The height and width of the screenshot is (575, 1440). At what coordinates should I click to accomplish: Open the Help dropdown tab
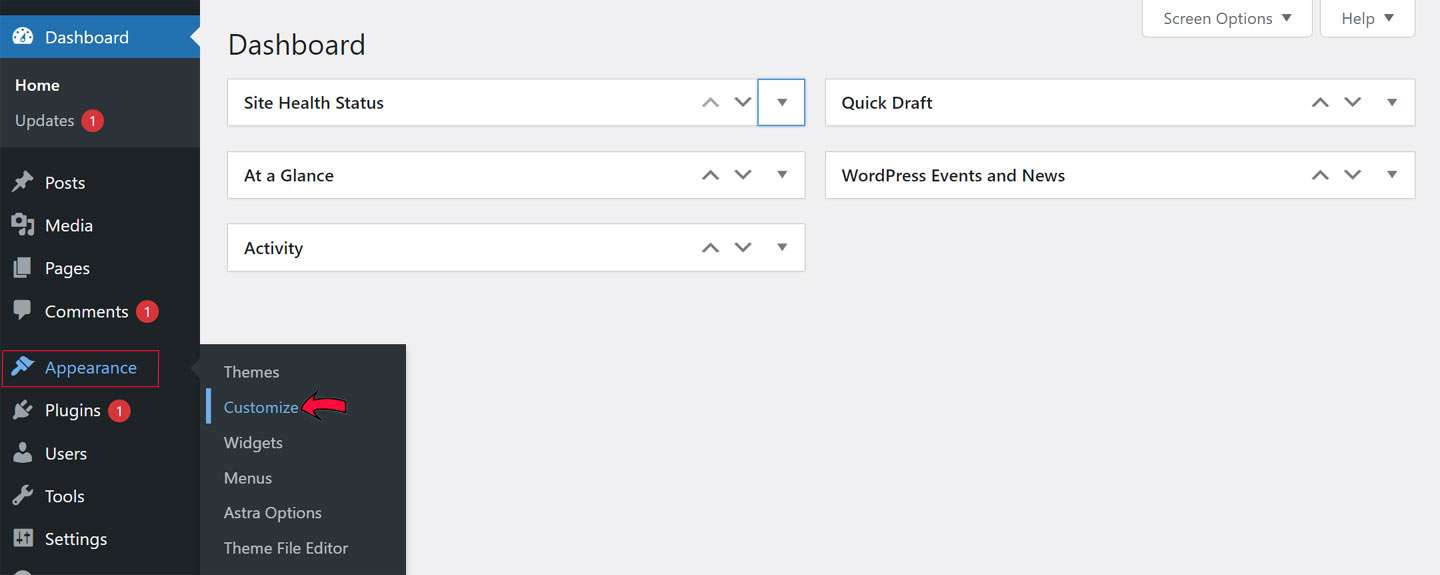pyautogui.click(x=1367, y=18)
